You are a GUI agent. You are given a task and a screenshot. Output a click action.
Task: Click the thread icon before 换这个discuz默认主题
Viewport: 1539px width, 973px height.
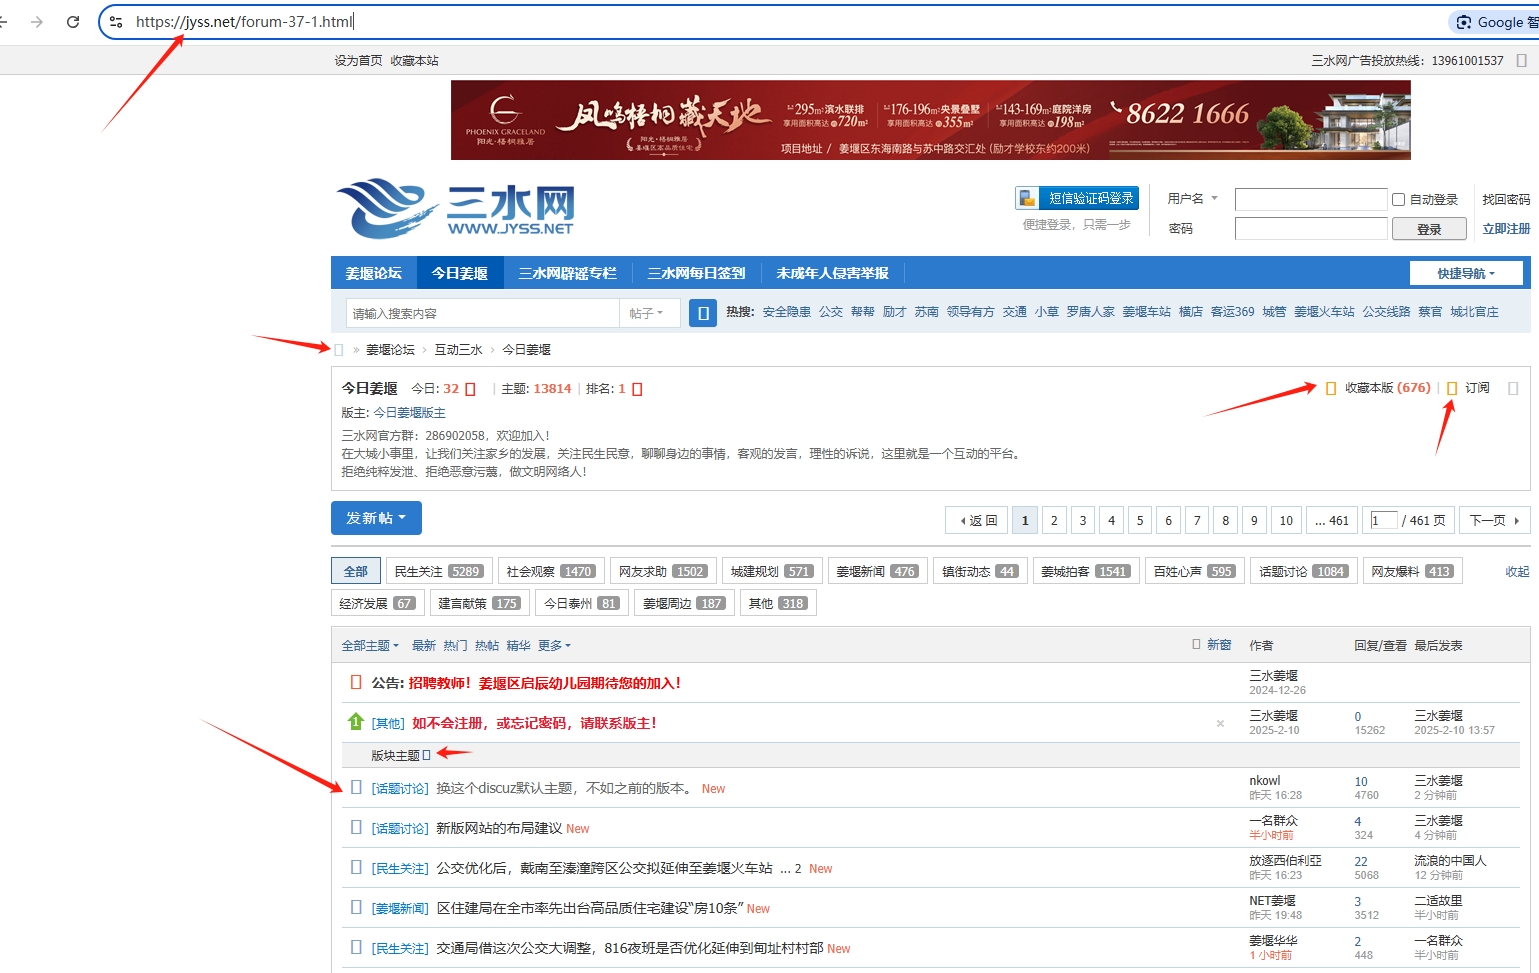[x=355, y=787]
